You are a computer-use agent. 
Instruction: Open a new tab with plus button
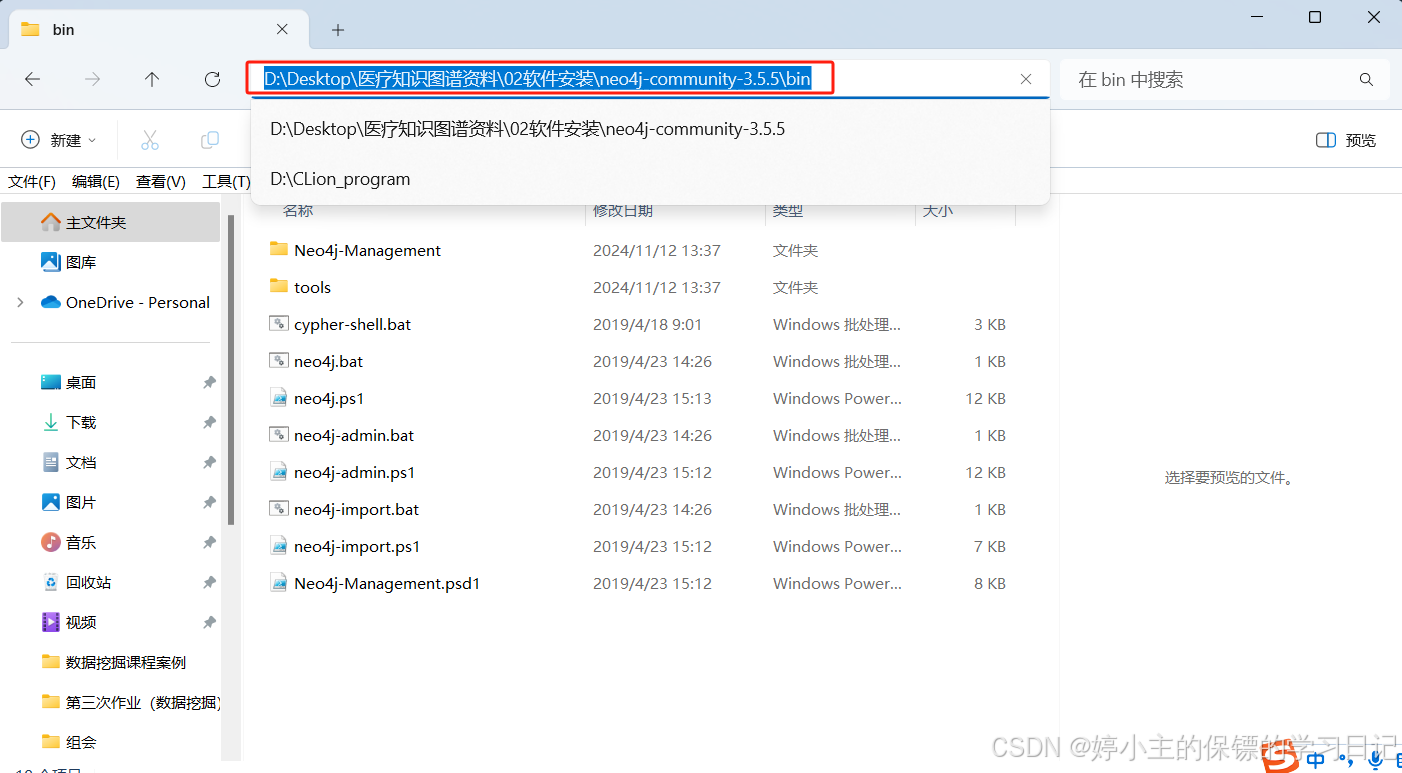pos(338,30)
